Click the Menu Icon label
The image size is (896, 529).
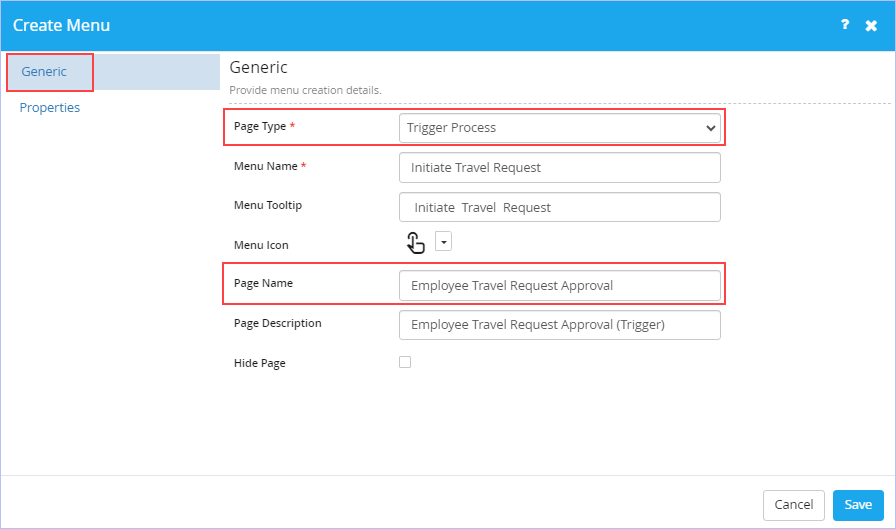coord(261,245)
